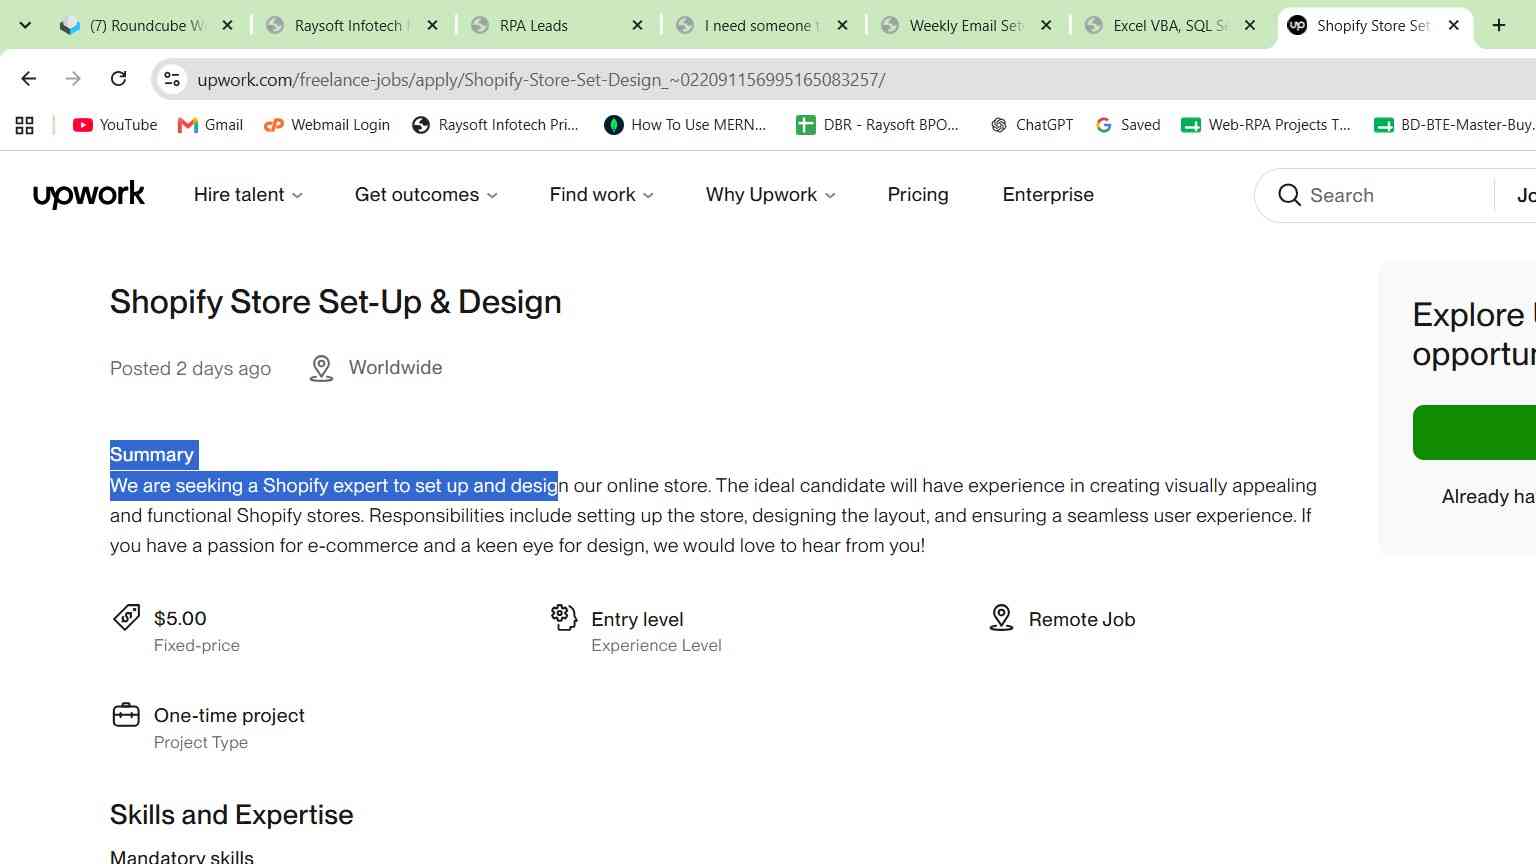Viewport: 1536px width, 864px height.
Task: Open the Enterprise link
Action: (x=1048, y=195)
